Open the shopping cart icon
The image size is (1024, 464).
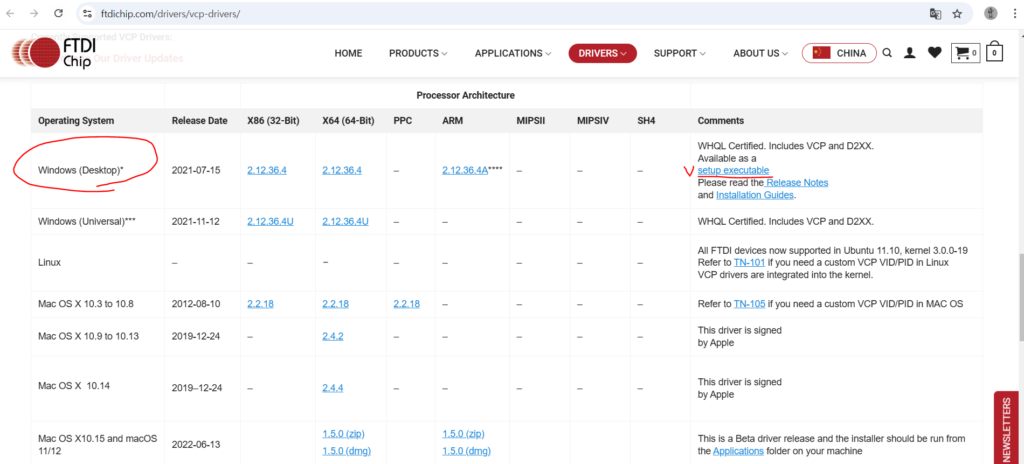[x=966, y=53]
